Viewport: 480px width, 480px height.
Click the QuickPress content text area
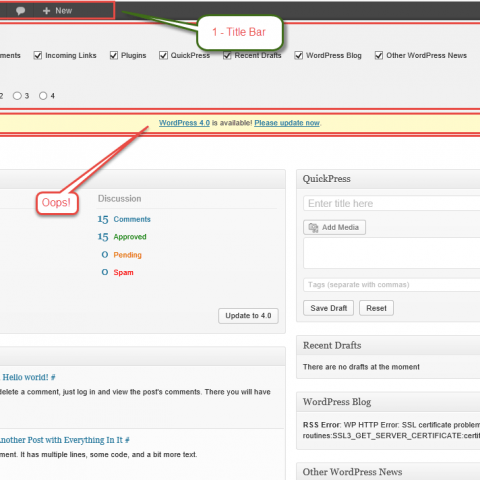392,253
